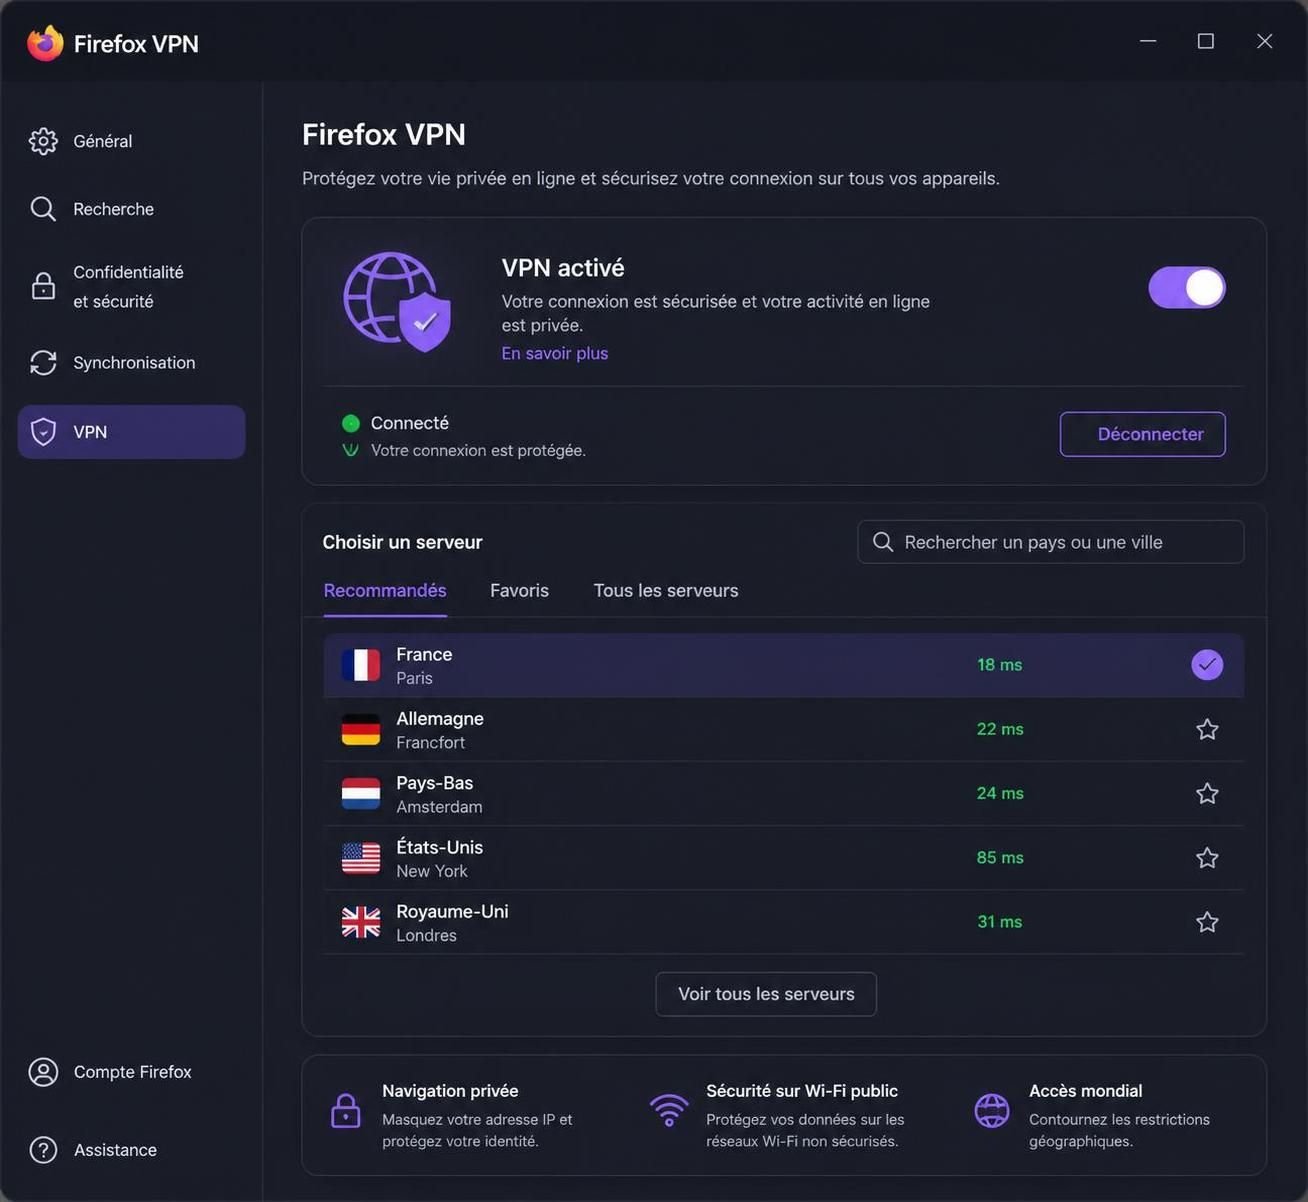Switch to the Recommandés tab

385,591
